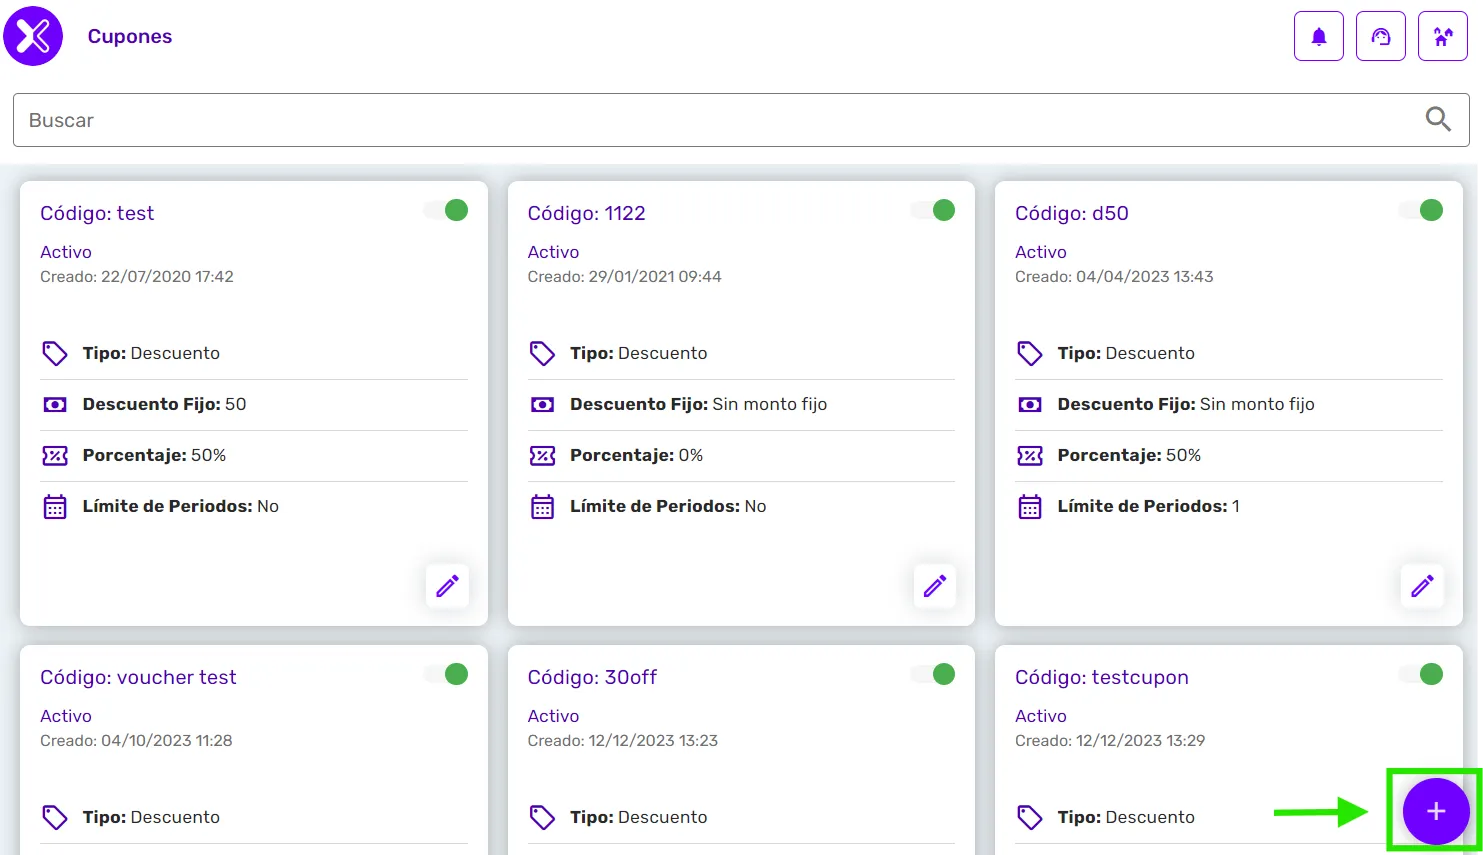Click 'Creado: 22/07/2020 17:42' text
Image resolution: width=1483 pixels, height=855 pixels.
[x=137, y=277]
